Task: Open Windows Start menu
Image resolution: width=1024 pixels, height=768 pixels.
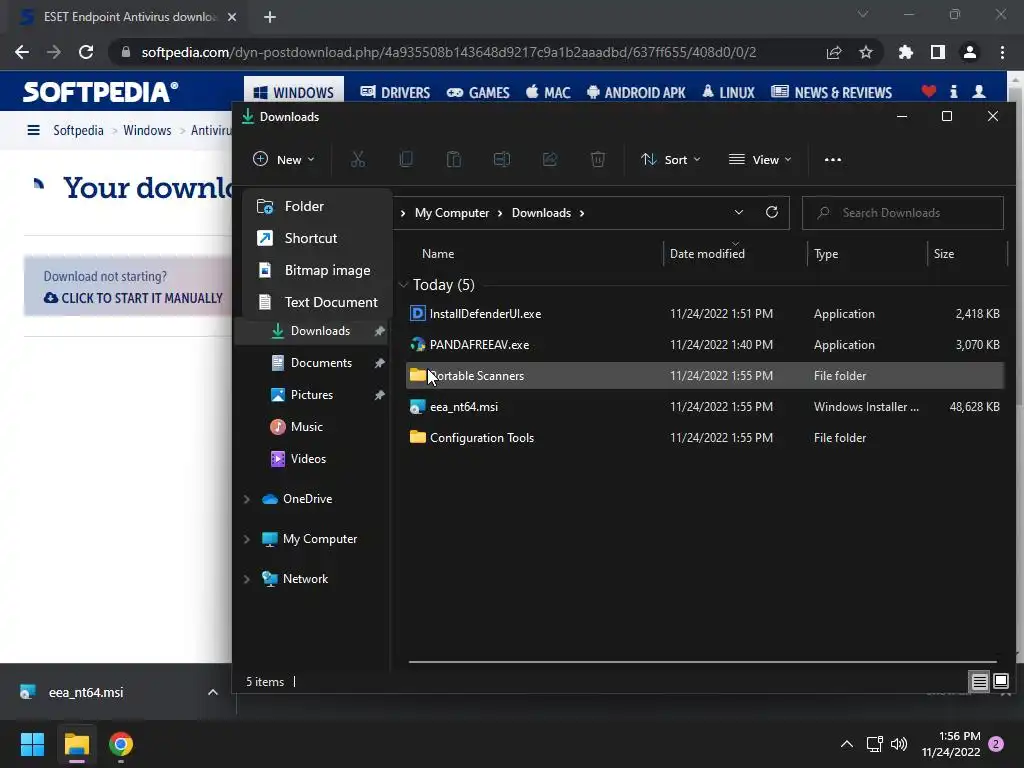Action: point(32,744)
